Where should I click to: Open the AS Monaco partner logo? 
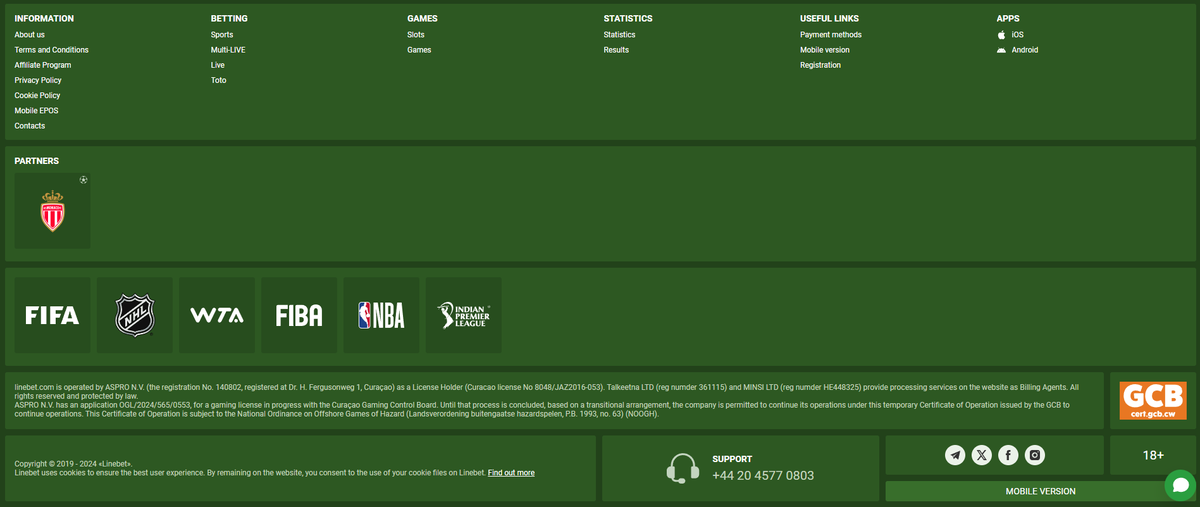tap(52, 211)
